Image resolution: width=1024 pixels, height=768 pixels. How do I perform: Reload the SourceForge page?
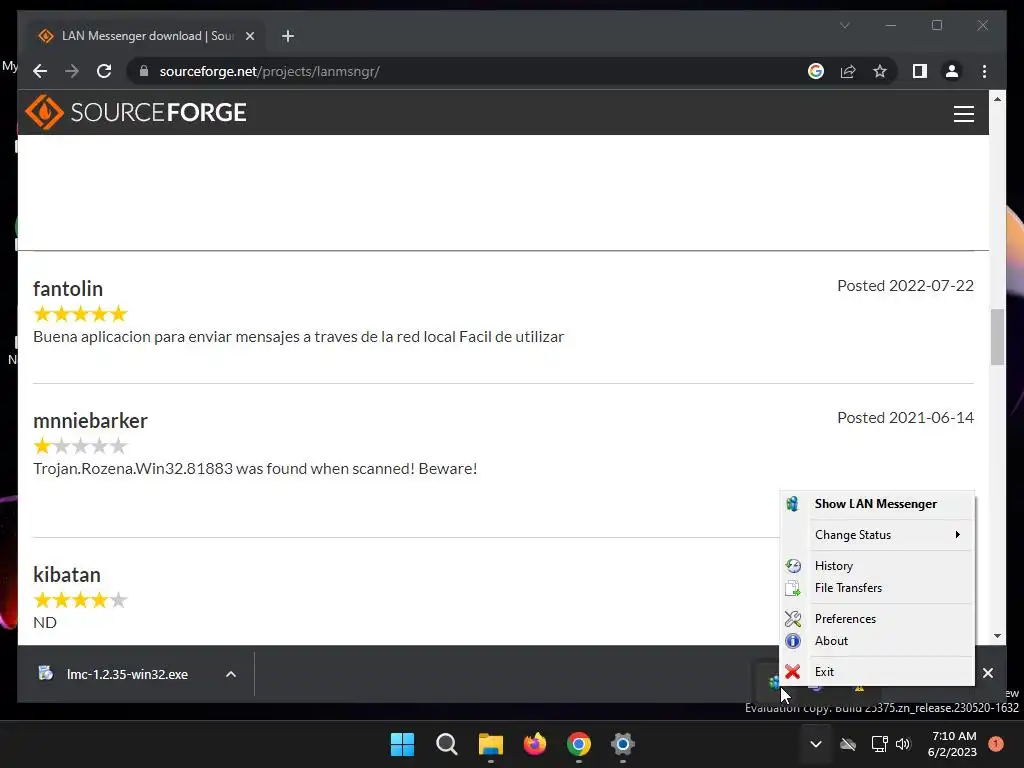pos(104,71)
